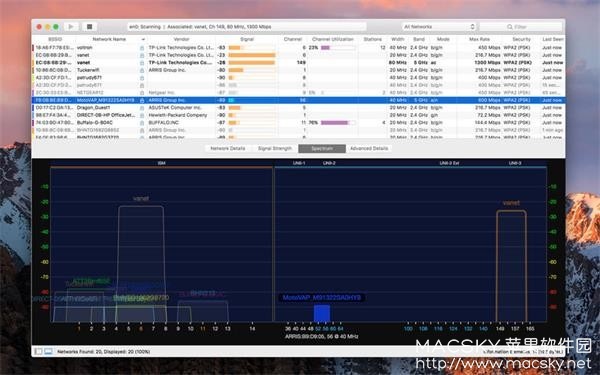Click the All Networks popup stepper arrows
Viewport: 600px width, 375px height.
(x=472, y=27)
